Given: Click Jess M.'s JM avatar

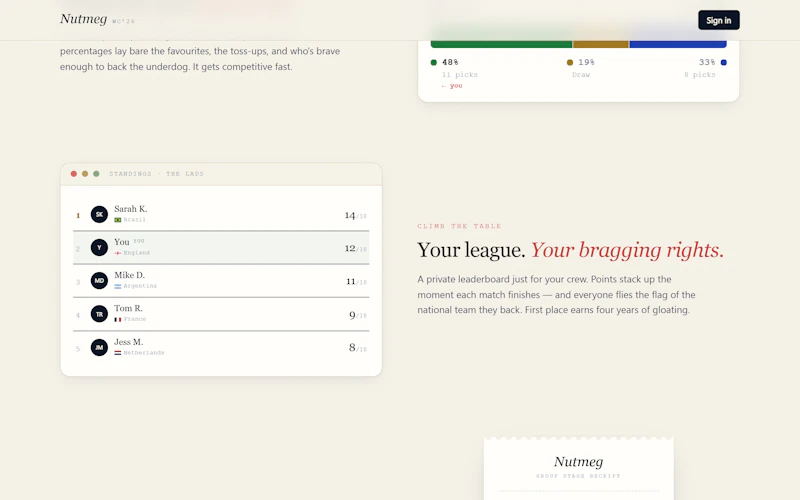Looking at the screenshot, I should [x=99, y=347].
